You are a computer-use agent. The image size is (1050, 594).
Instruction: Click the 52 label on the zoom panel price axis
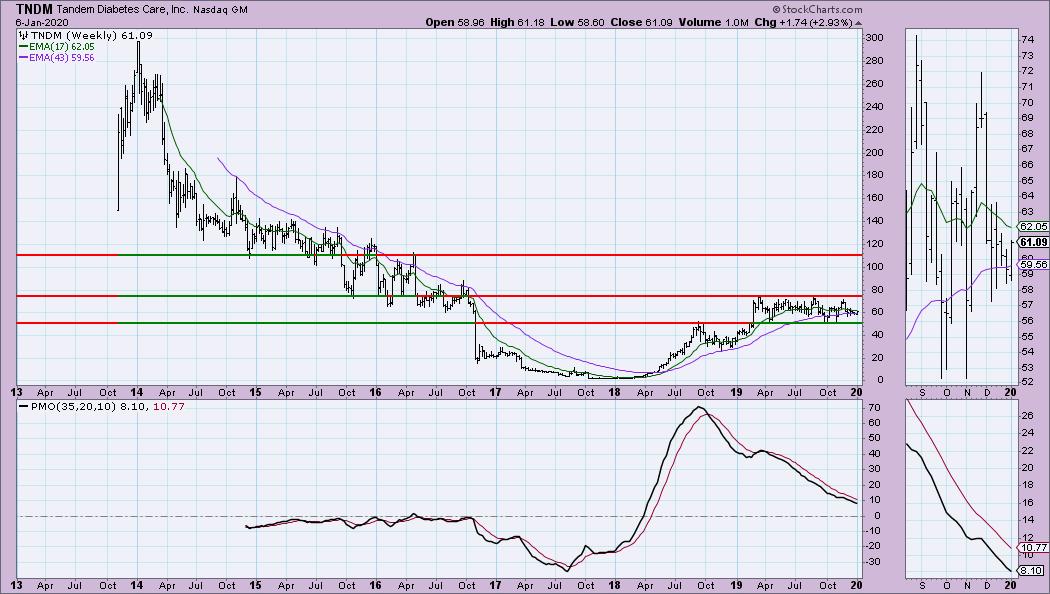(1028, 382)
